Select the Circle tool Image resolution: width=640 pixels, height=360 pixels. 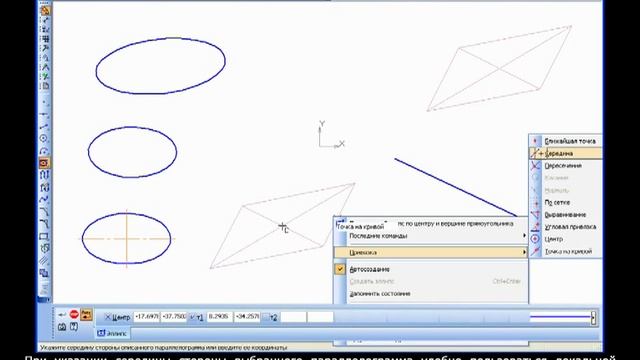tap(45, 139)
